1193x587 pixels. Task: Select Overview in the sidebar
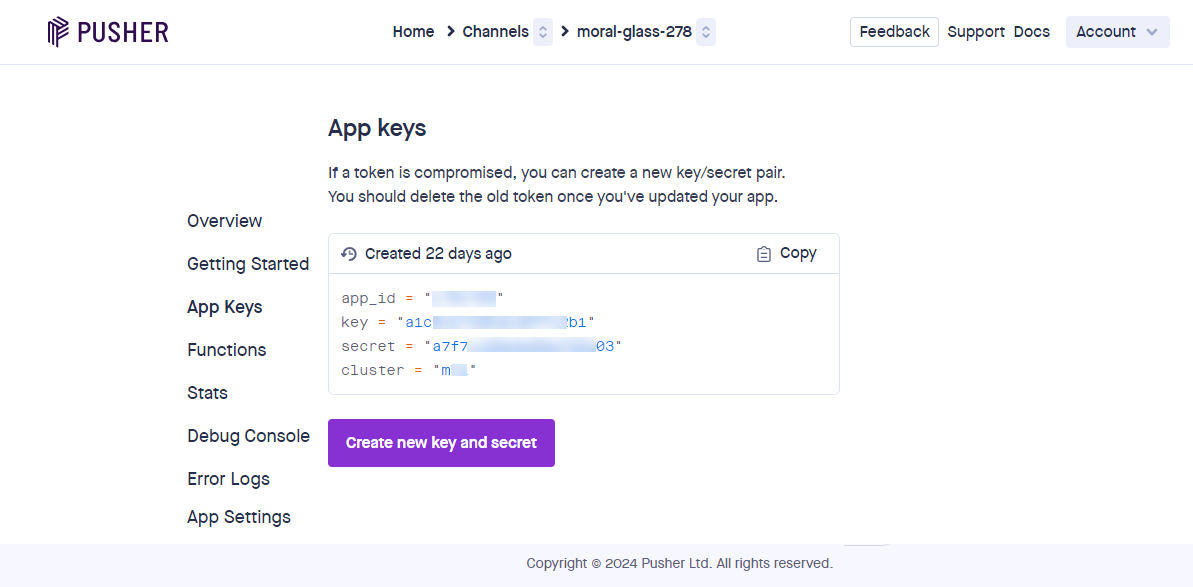coord(224,221)
